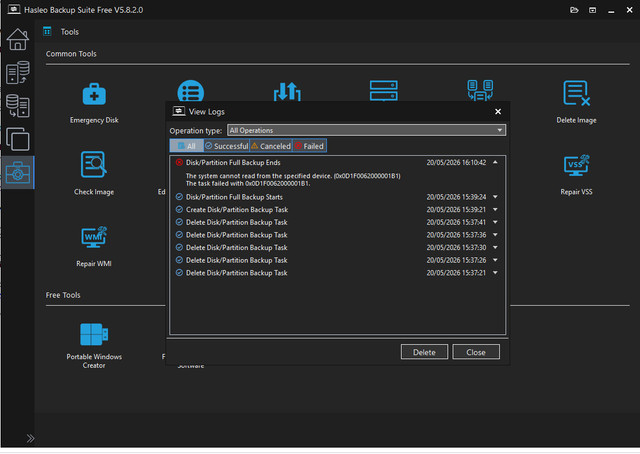Open the Delete Image tool
Screen dimensions: 640x454
pos(576,102)
